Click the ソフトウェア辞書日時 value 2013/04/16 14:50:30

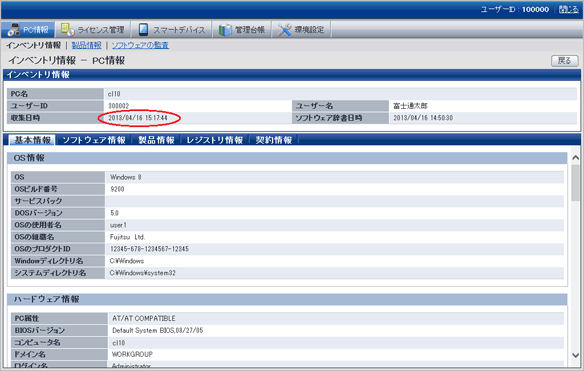pos(423,118)
